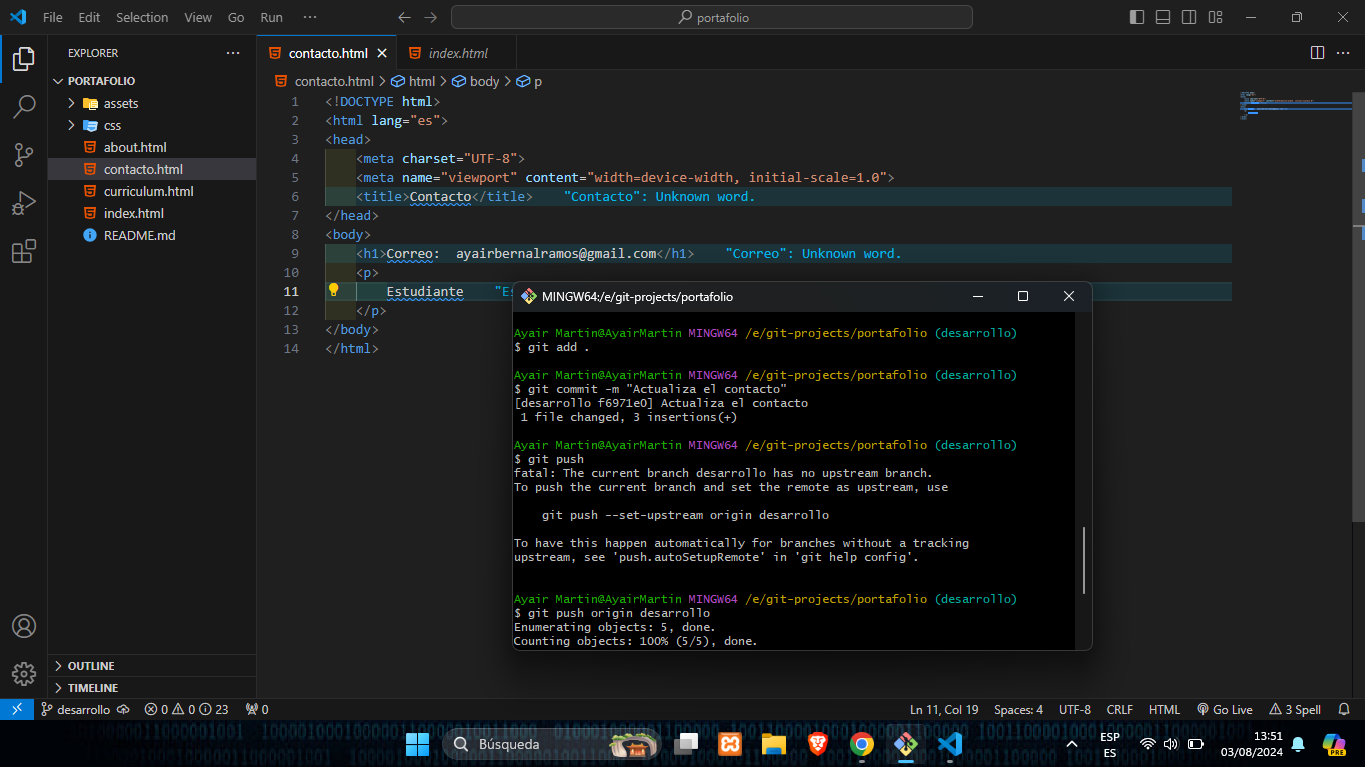Viewport: 1365px width, 767px height.
Task: Go back using the left arrow
Action: pos(404,17)
